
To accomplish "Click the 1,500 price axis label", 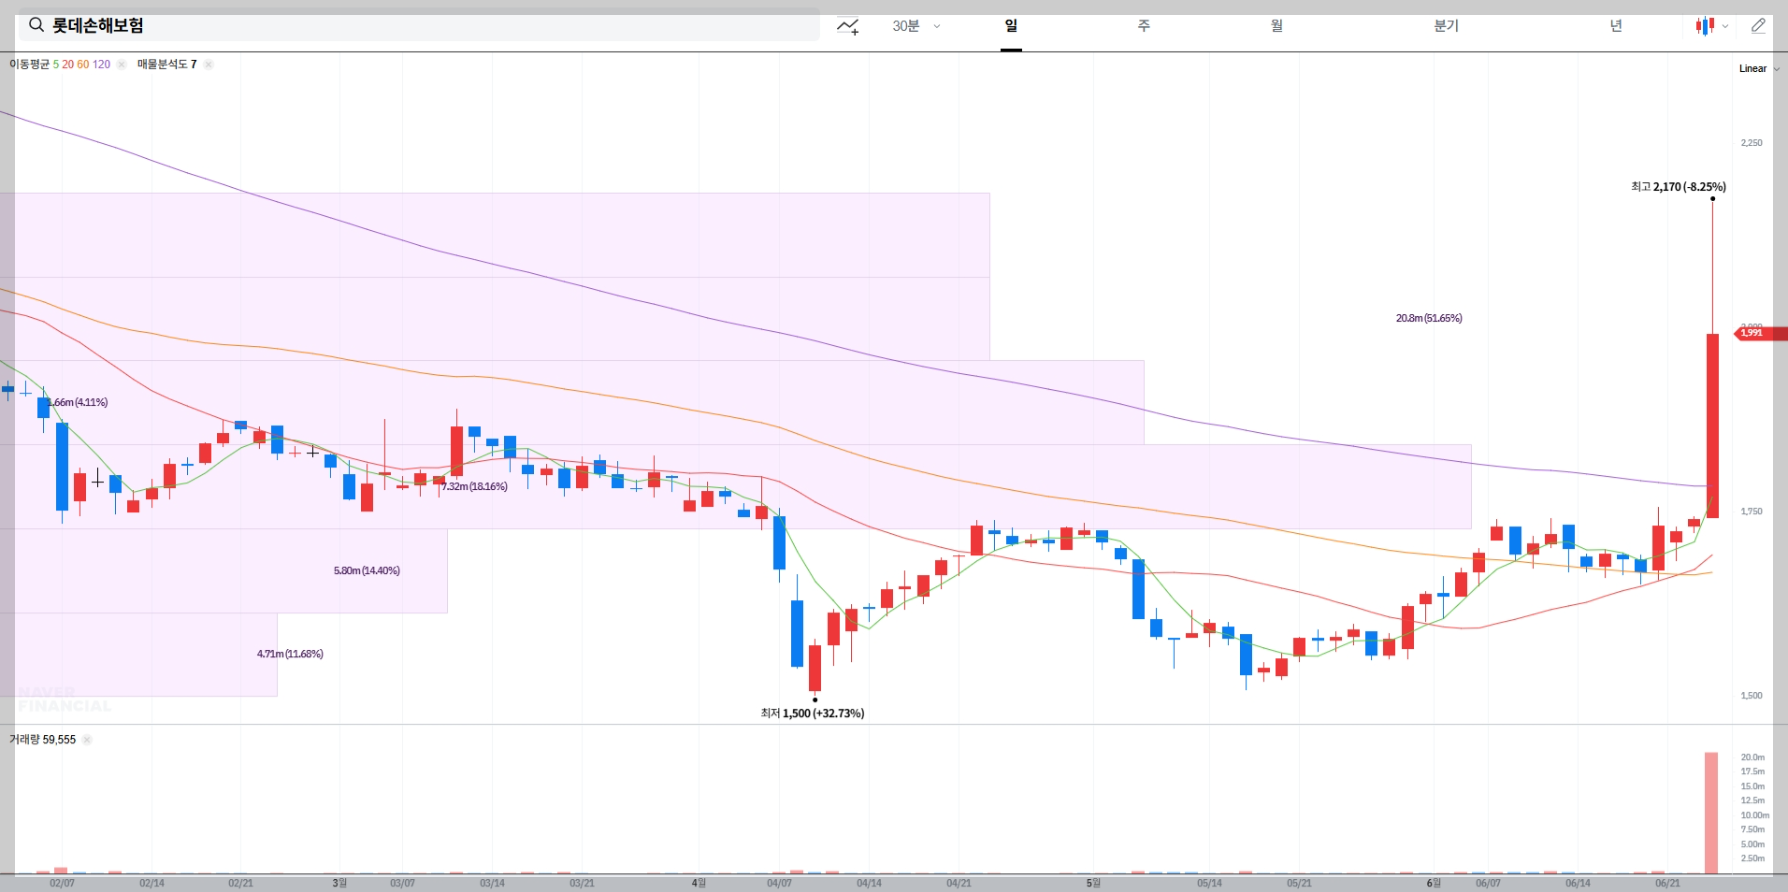I will click(1752, 696).
